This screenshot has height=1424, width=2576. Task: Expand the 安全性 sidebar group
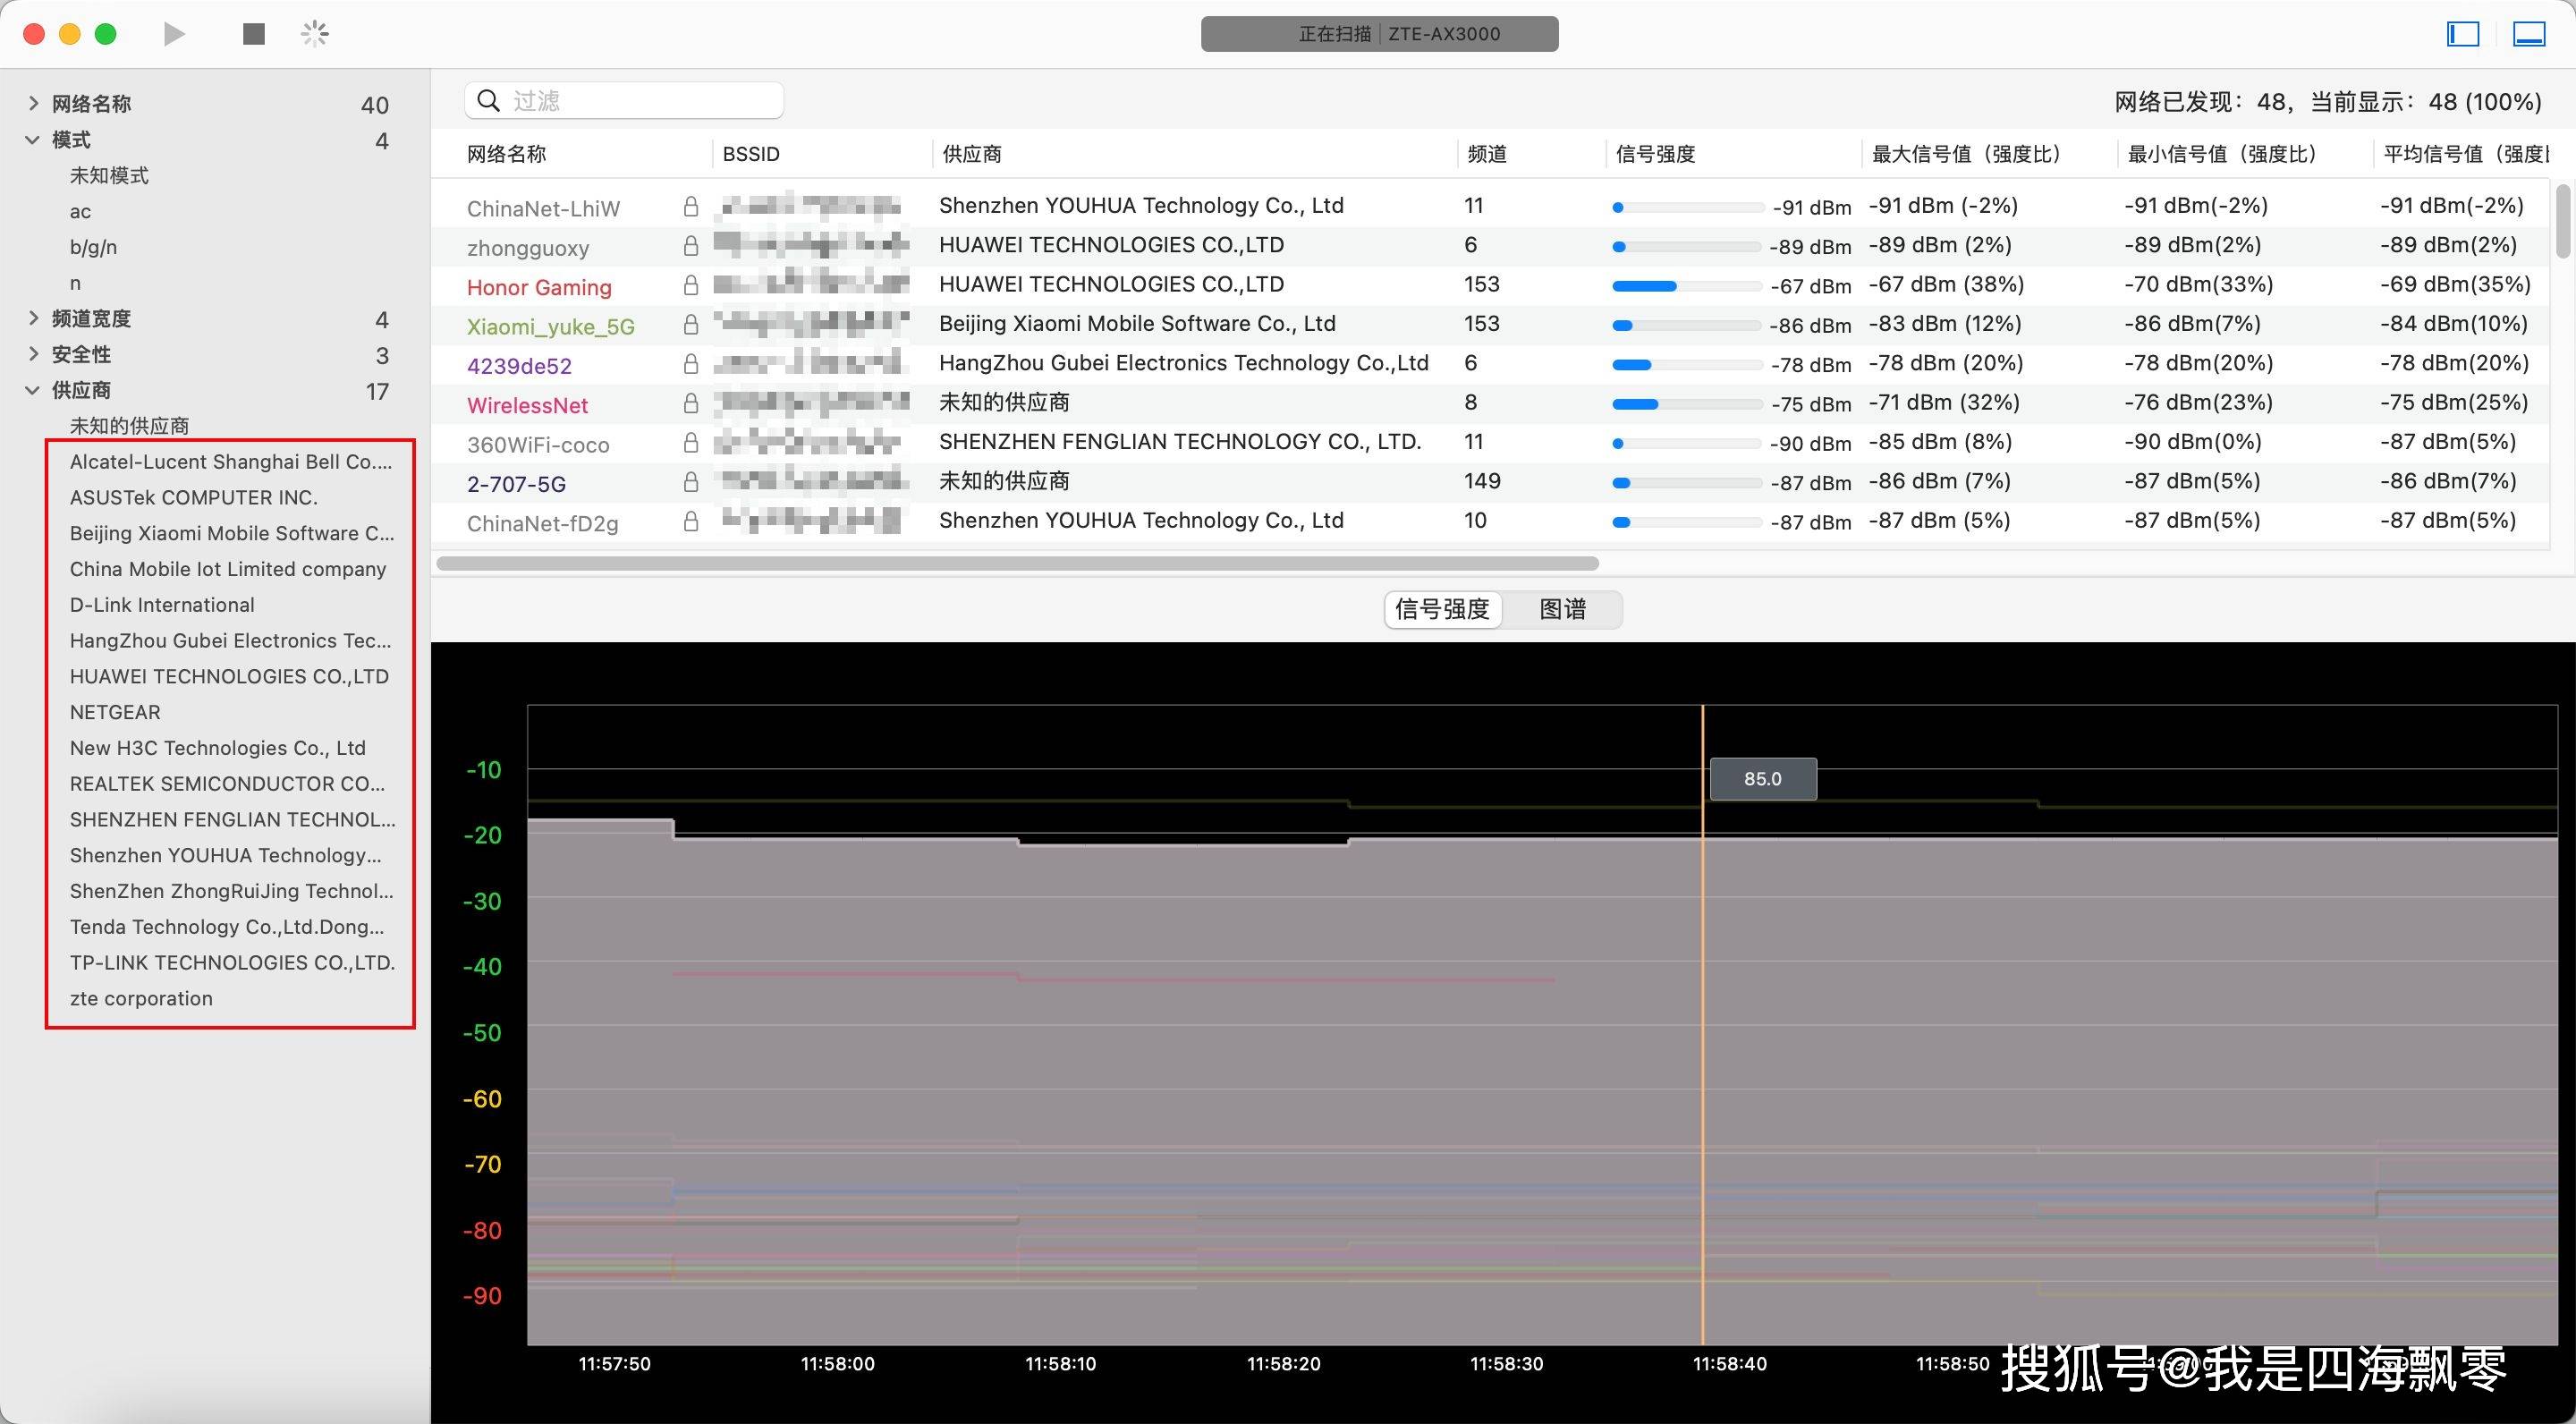click(x=33, y=354)
